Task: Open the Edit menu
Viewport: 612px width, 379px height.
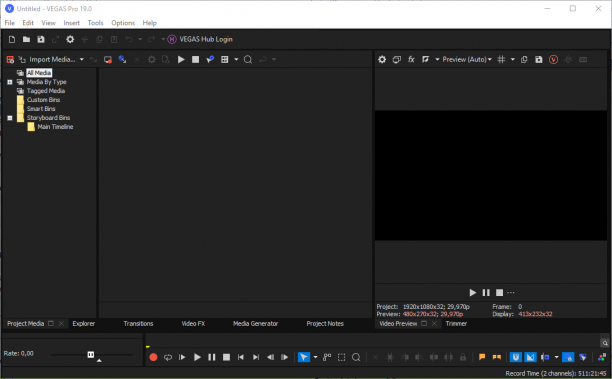Action: (28, 23)
